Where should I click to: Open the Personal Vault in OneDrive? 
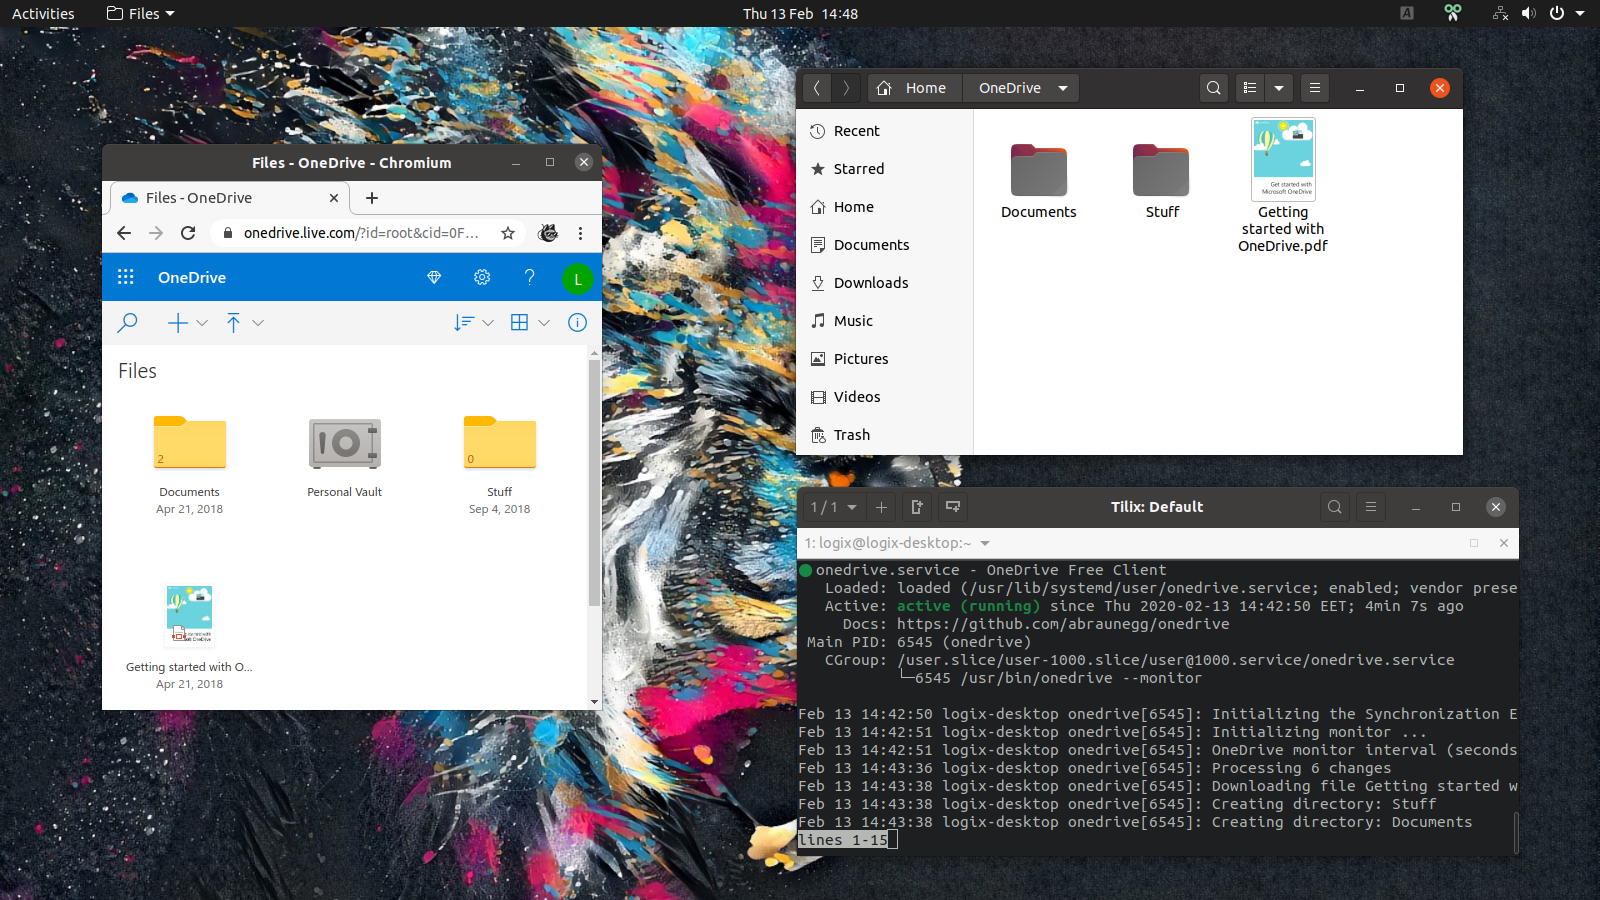(x=345, y=444)
